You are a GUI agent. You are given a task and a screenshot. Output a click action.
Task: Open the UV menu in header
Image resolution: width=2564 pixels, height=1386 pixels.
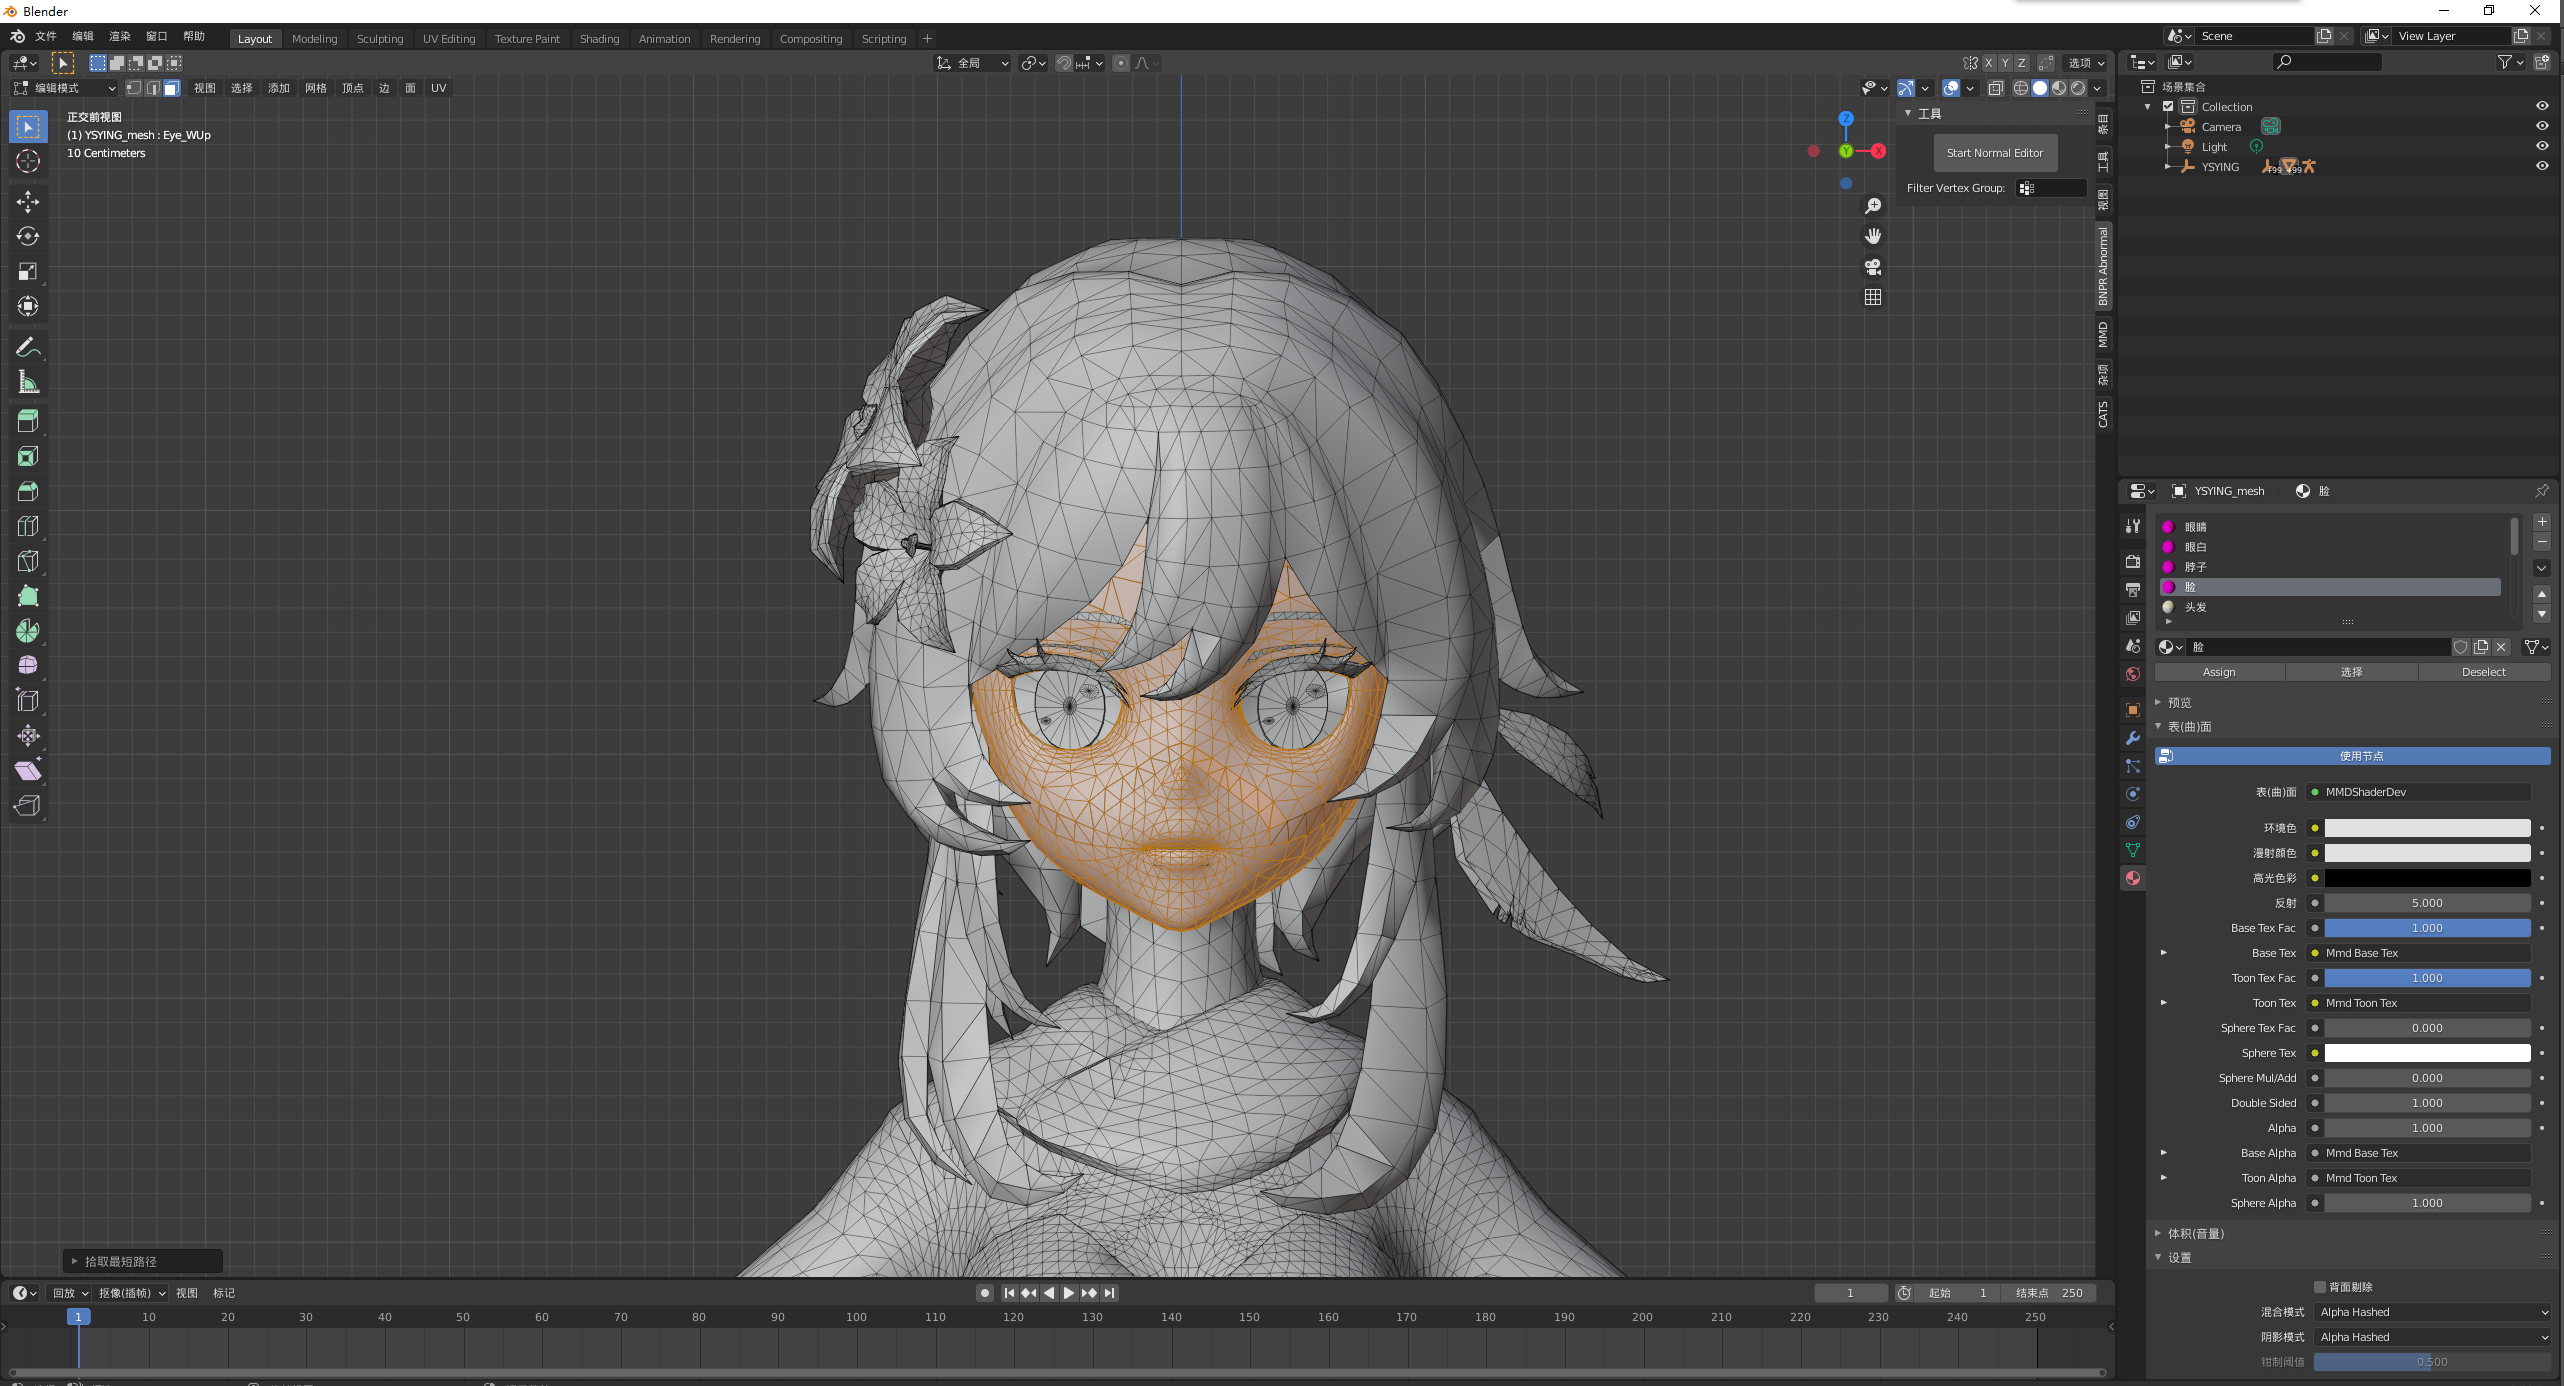pyautogui.click(x=438, y=88)
